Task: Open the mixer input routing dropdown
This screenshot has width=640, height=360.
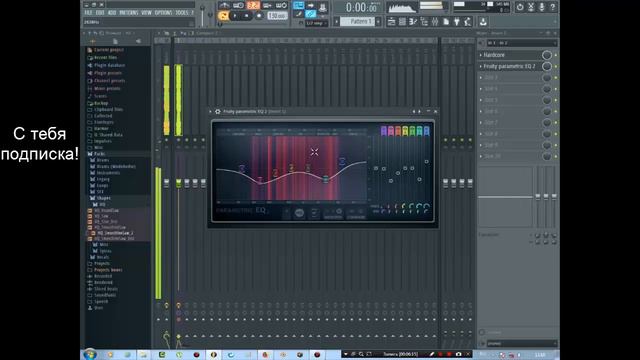Action: [x=521, y=43]
